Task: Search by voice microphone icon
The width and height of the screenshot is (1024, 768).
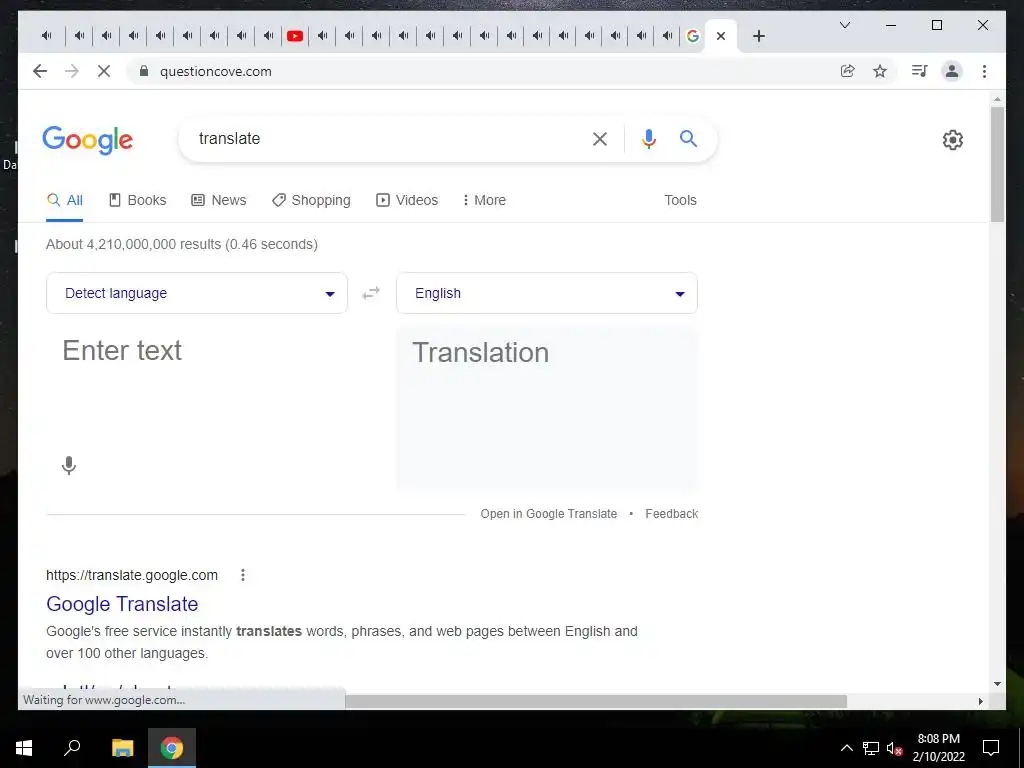Action: (x=648, y=138)
